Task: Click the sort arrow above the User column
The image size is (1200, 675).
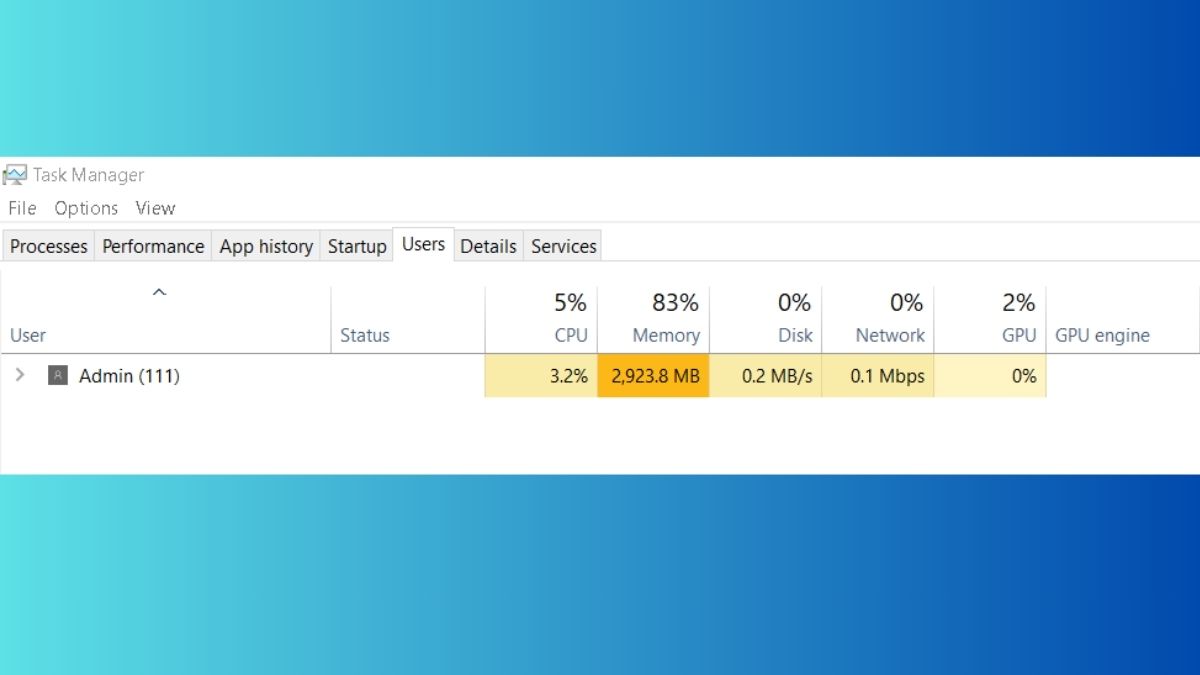Action: point(159,291)
